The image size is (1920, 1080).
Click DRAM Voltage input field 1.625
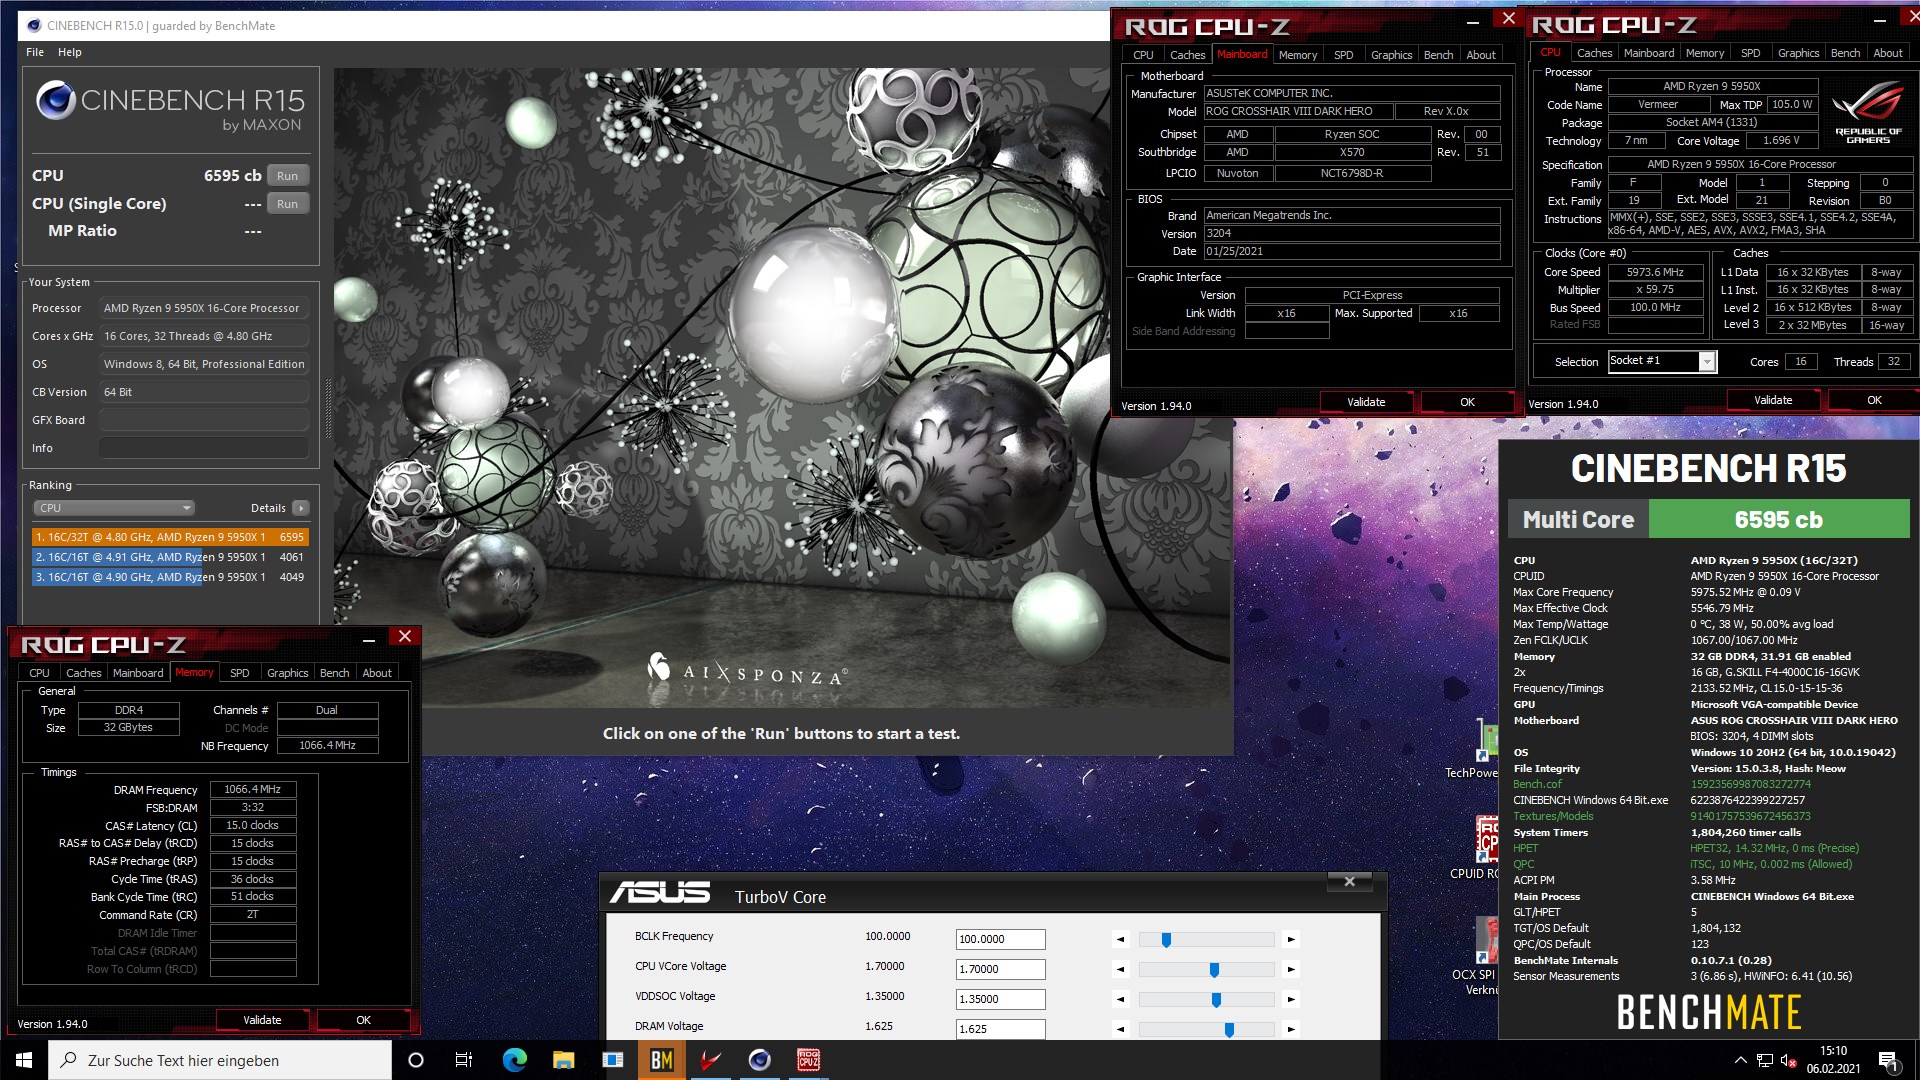pos(1000,1029)
